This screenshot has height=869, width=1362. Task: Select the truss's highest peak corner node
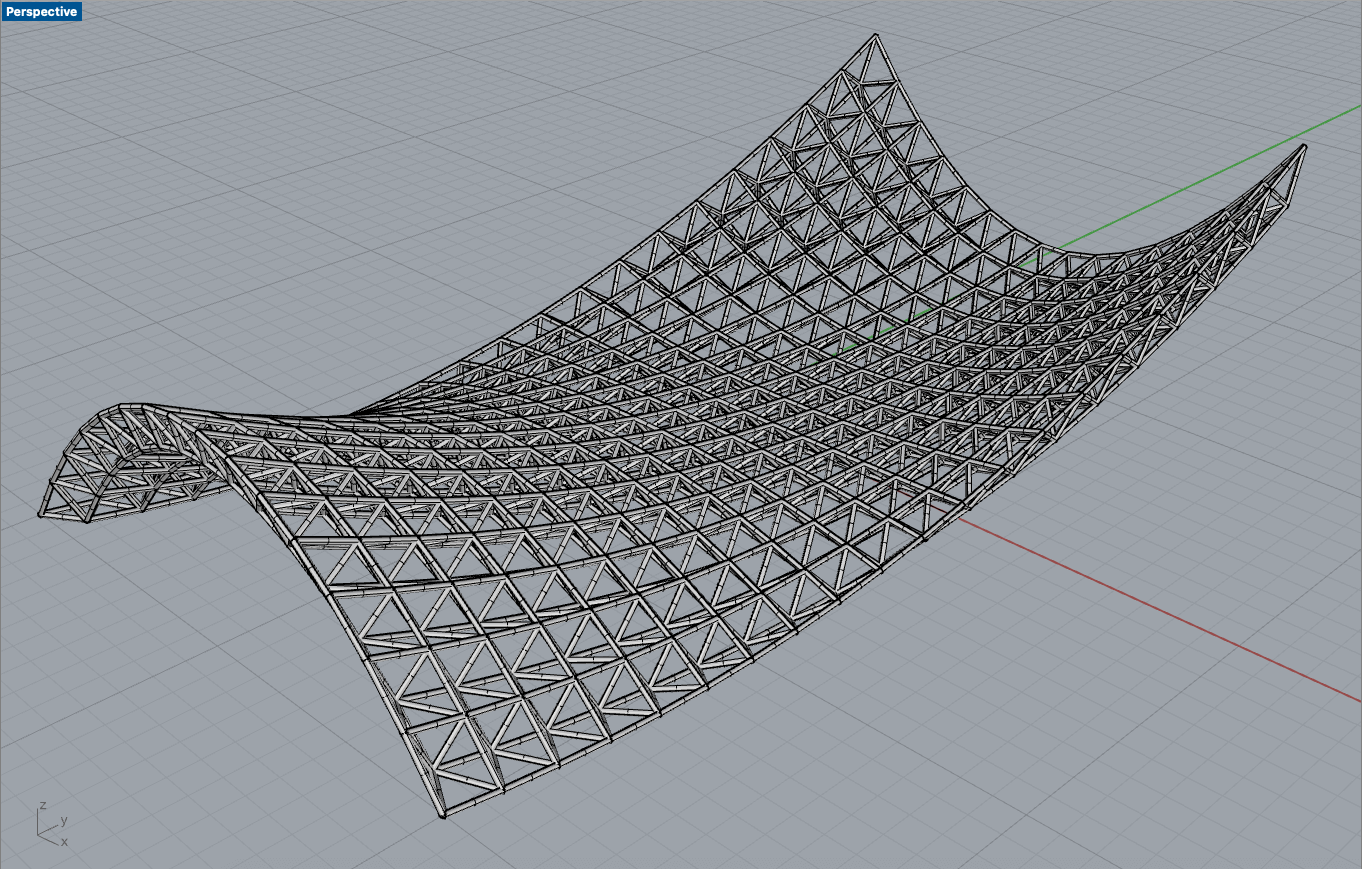(876, 37)
